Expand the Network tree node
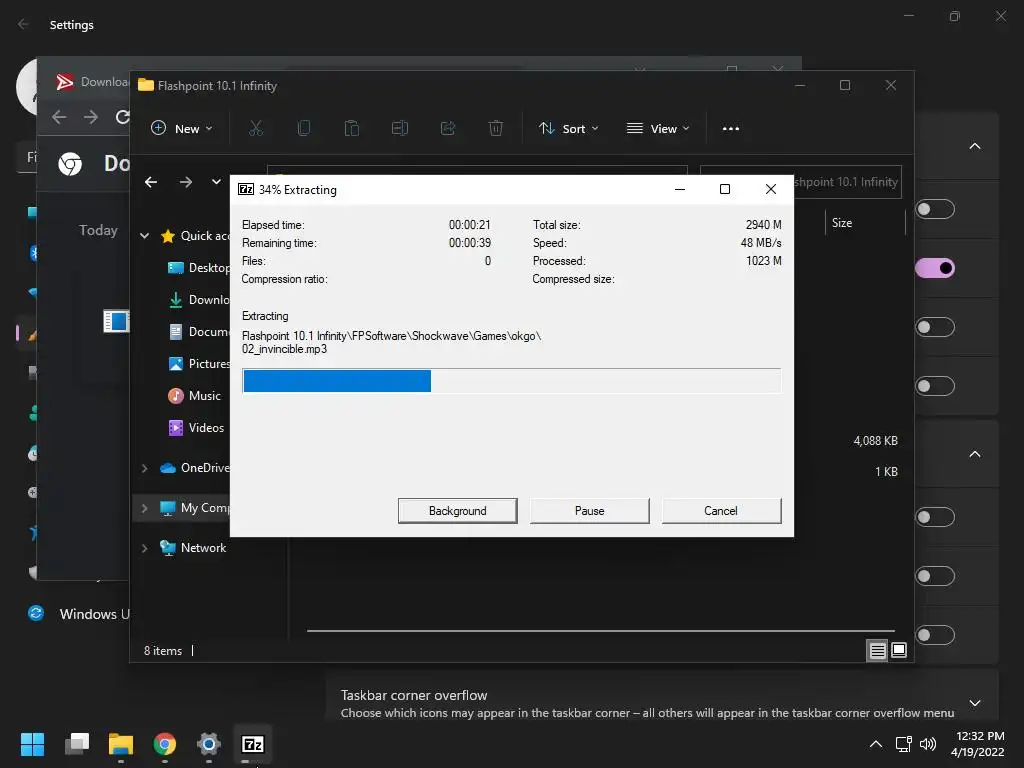This screenshot has height=768, width=1024. 144,548
